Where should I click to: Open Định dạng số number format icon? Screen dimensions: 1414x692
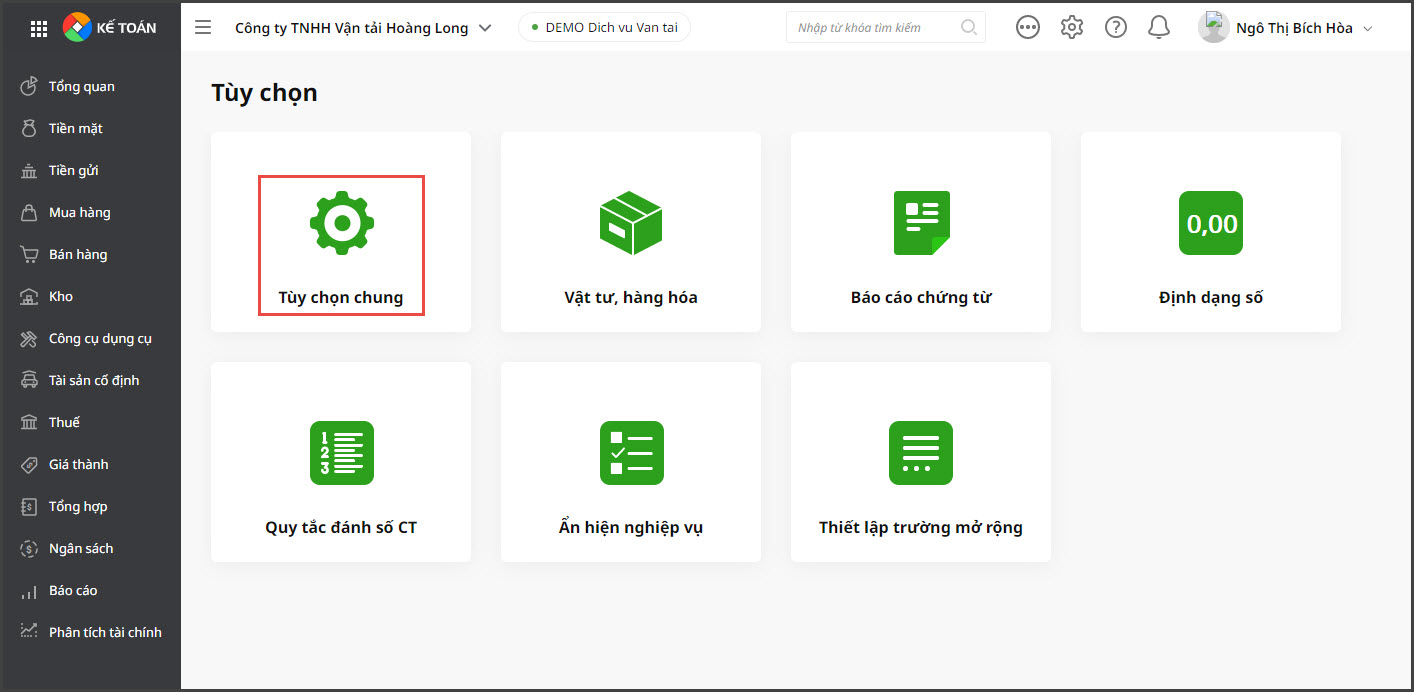[1211, 223]
